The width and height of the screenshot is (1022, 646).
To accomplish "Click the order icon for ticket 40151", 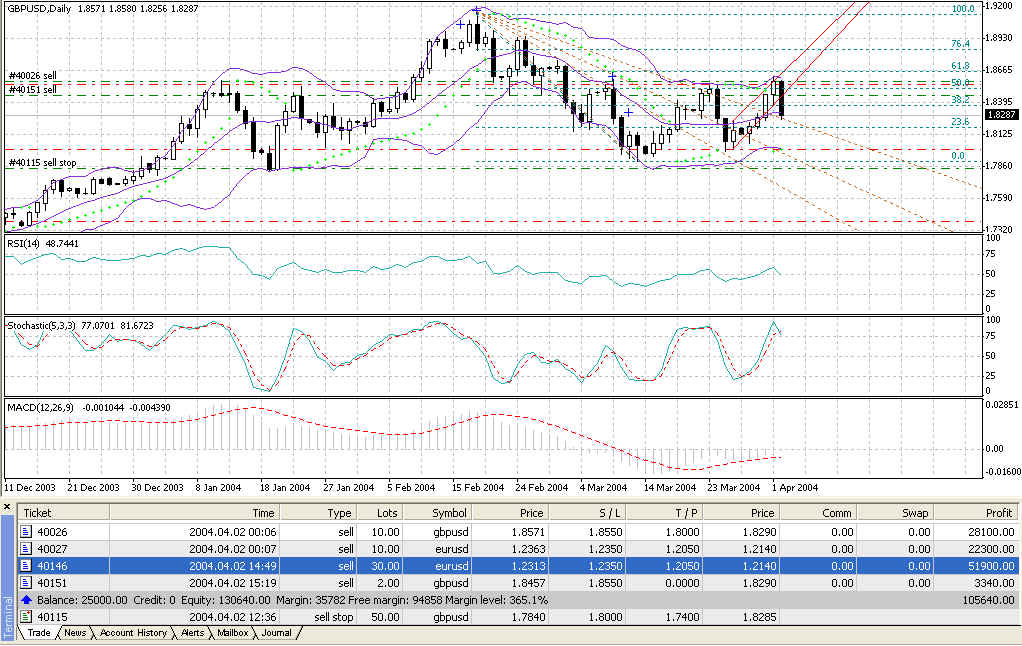I will 27,582.
